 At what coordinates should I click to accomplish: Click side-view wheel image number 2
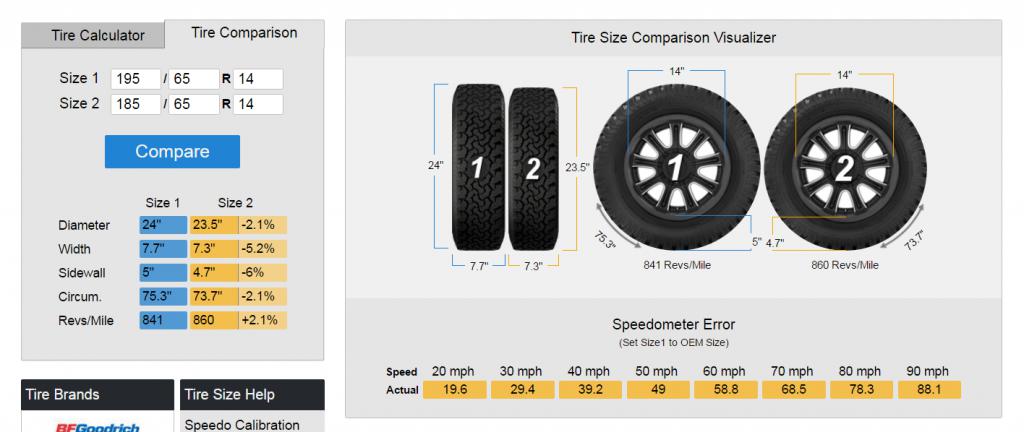click(843, 167)
